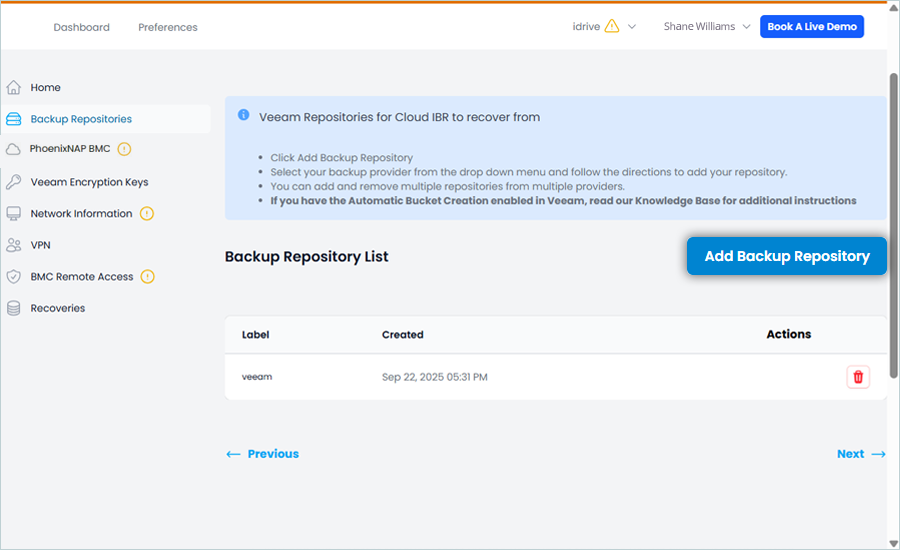Click the warning badge beside PhoenixNAP BMC
The width and height of the screenshot is (900, 550).
click(x=125, y=149)
